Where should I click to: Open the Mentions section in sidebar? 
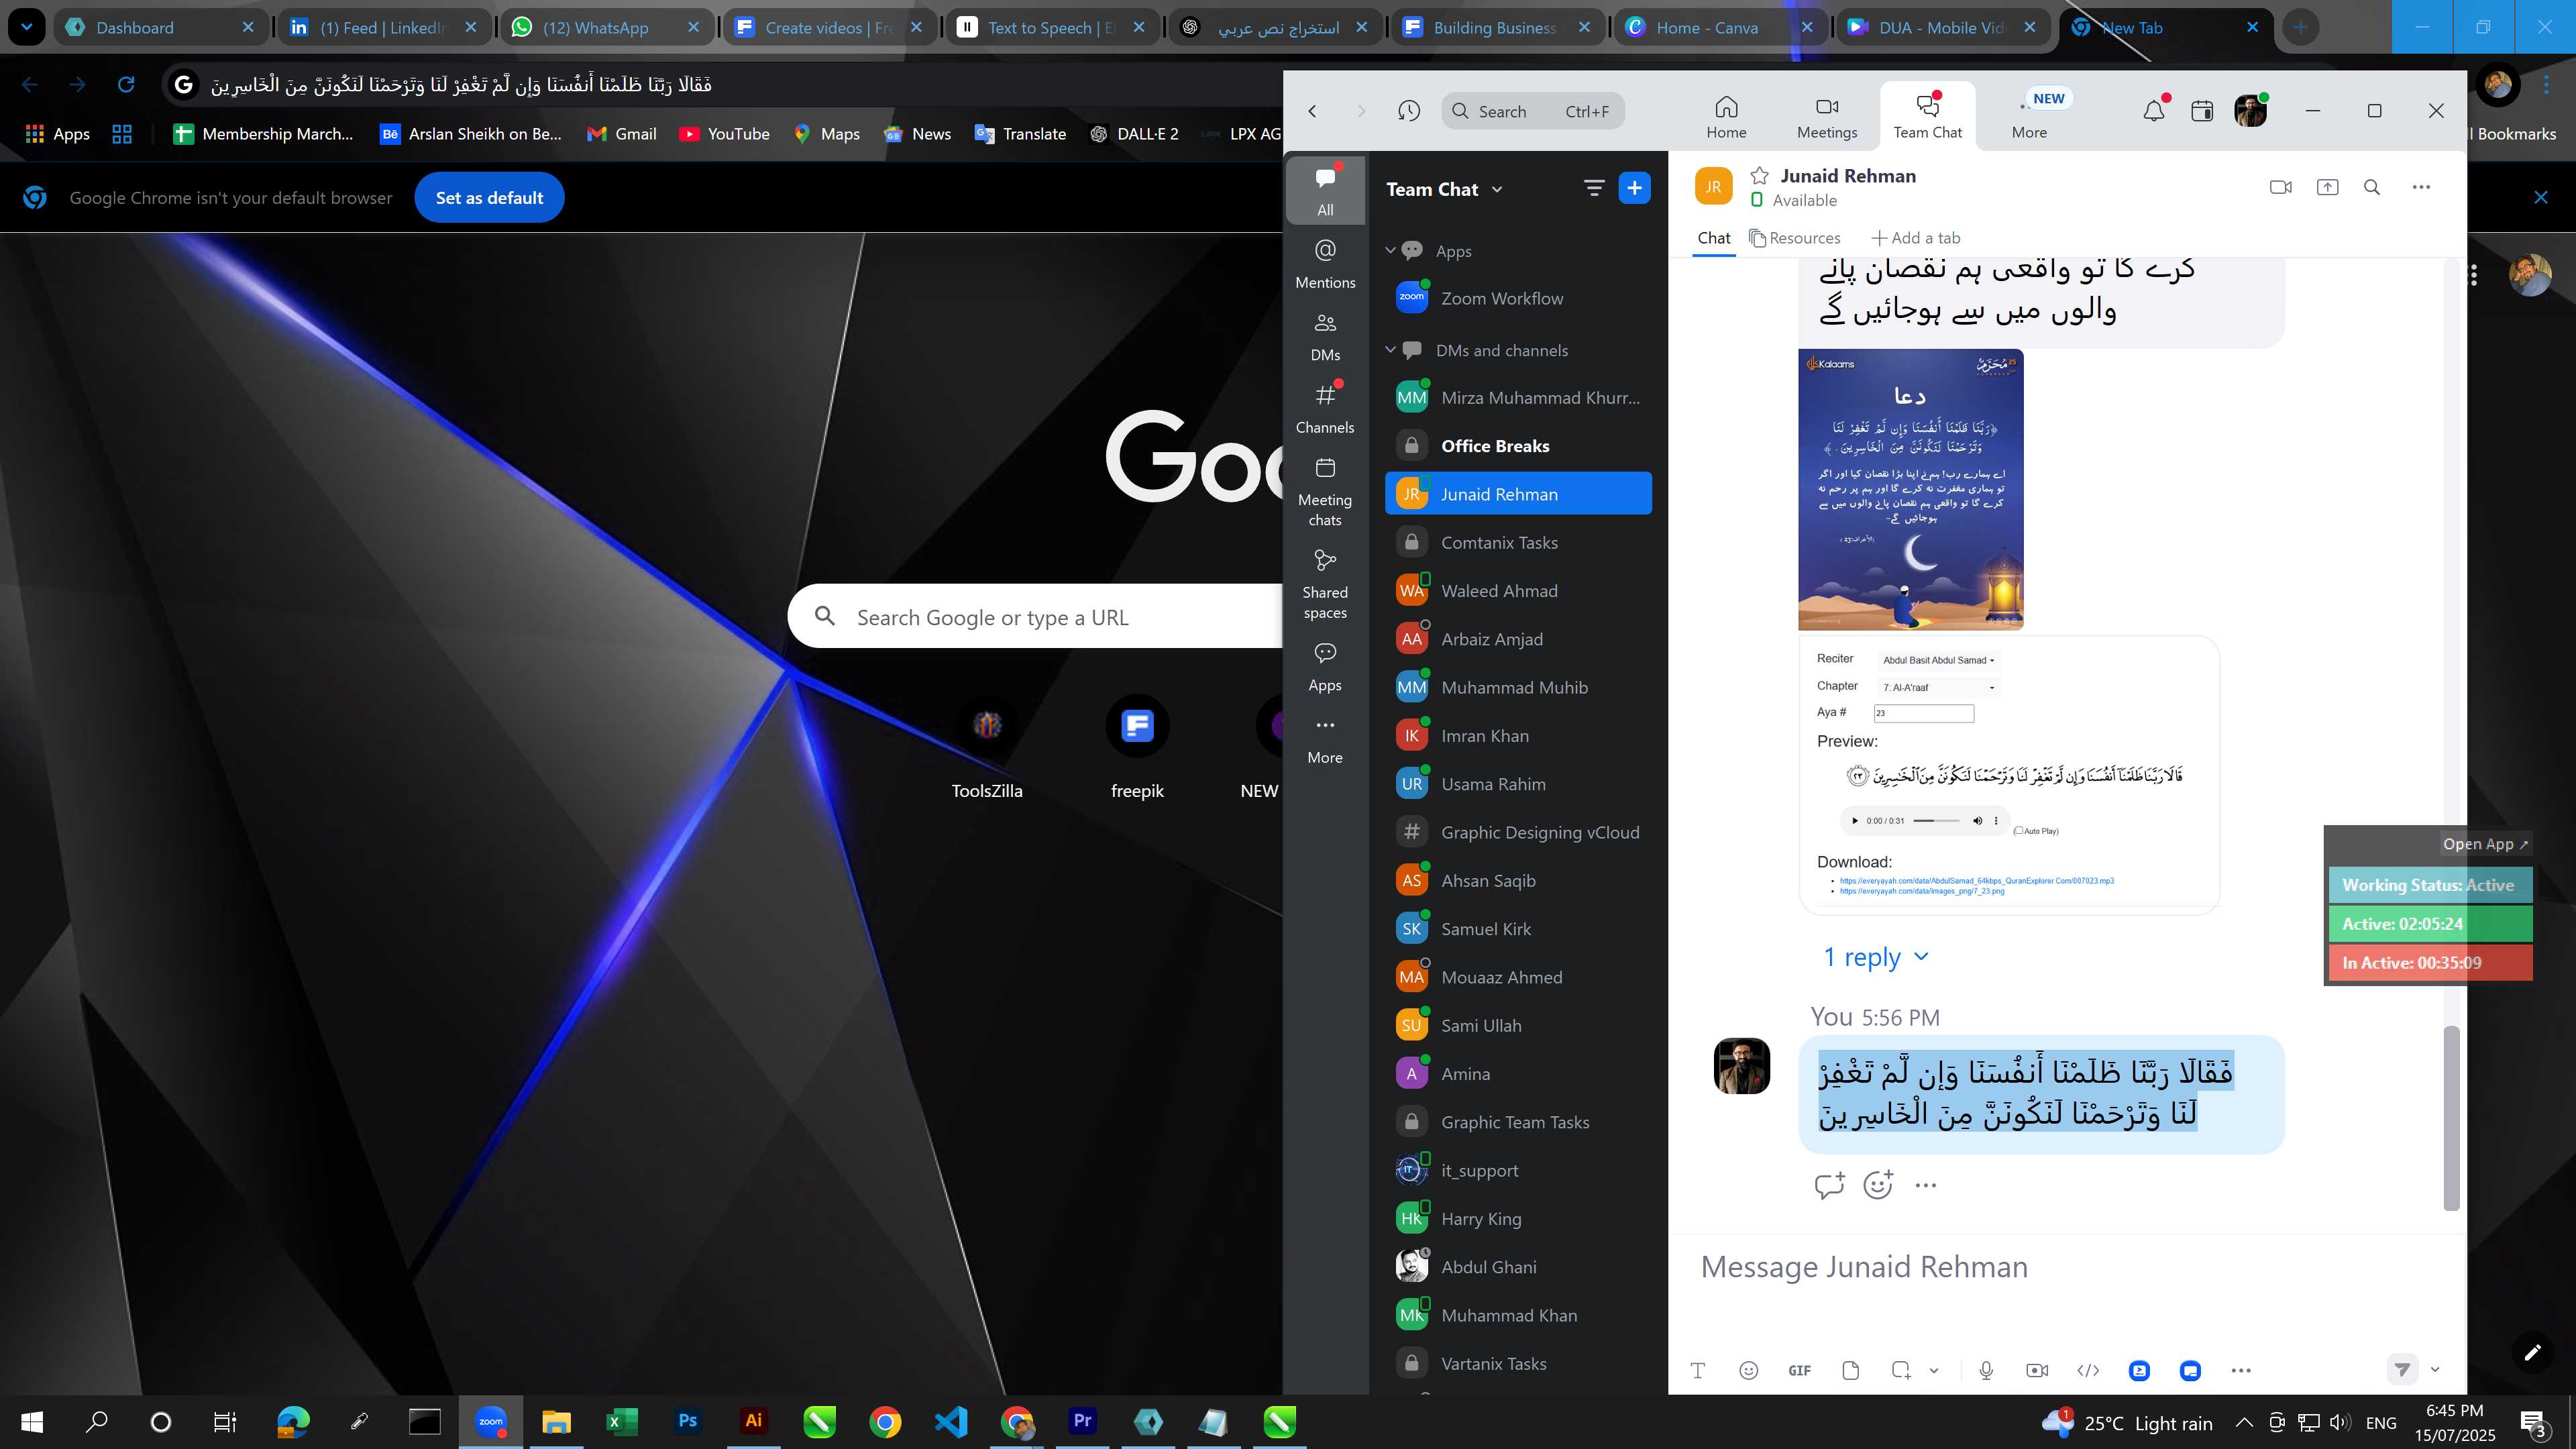[x=1325, y=263]
